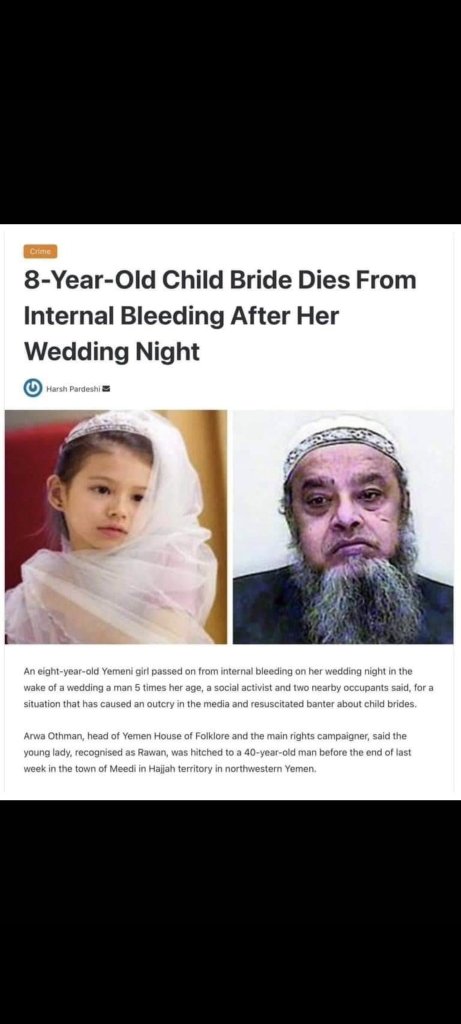Open the blue author avatar icon

pyautogui.click(x=33, y=388)
